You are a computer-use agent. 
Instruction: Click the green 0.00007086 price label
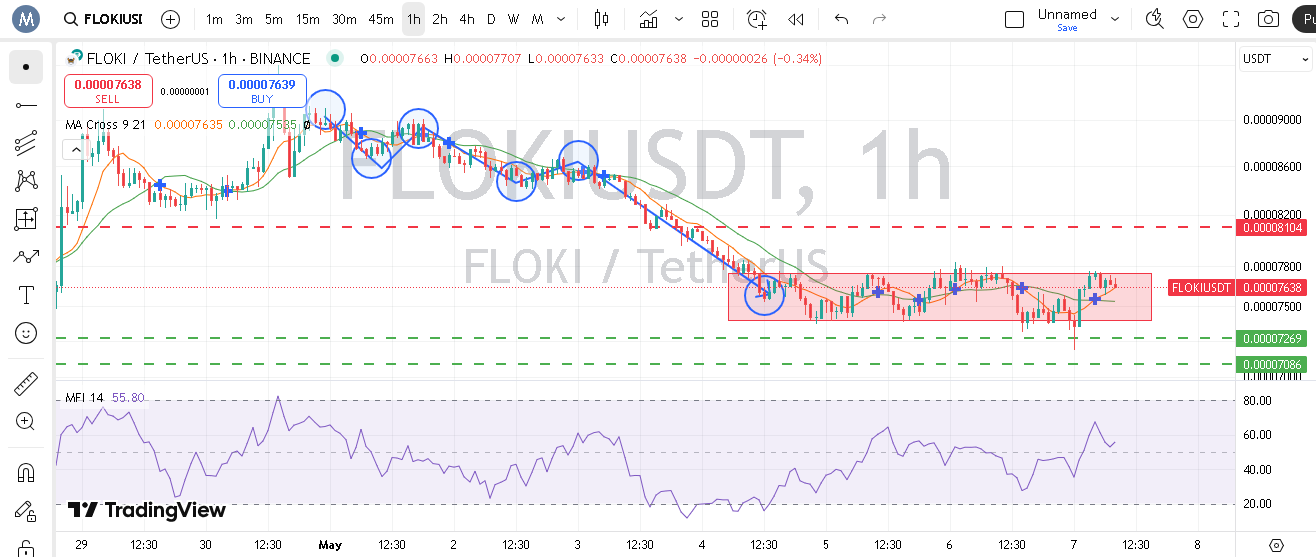tap(1272, 365)
